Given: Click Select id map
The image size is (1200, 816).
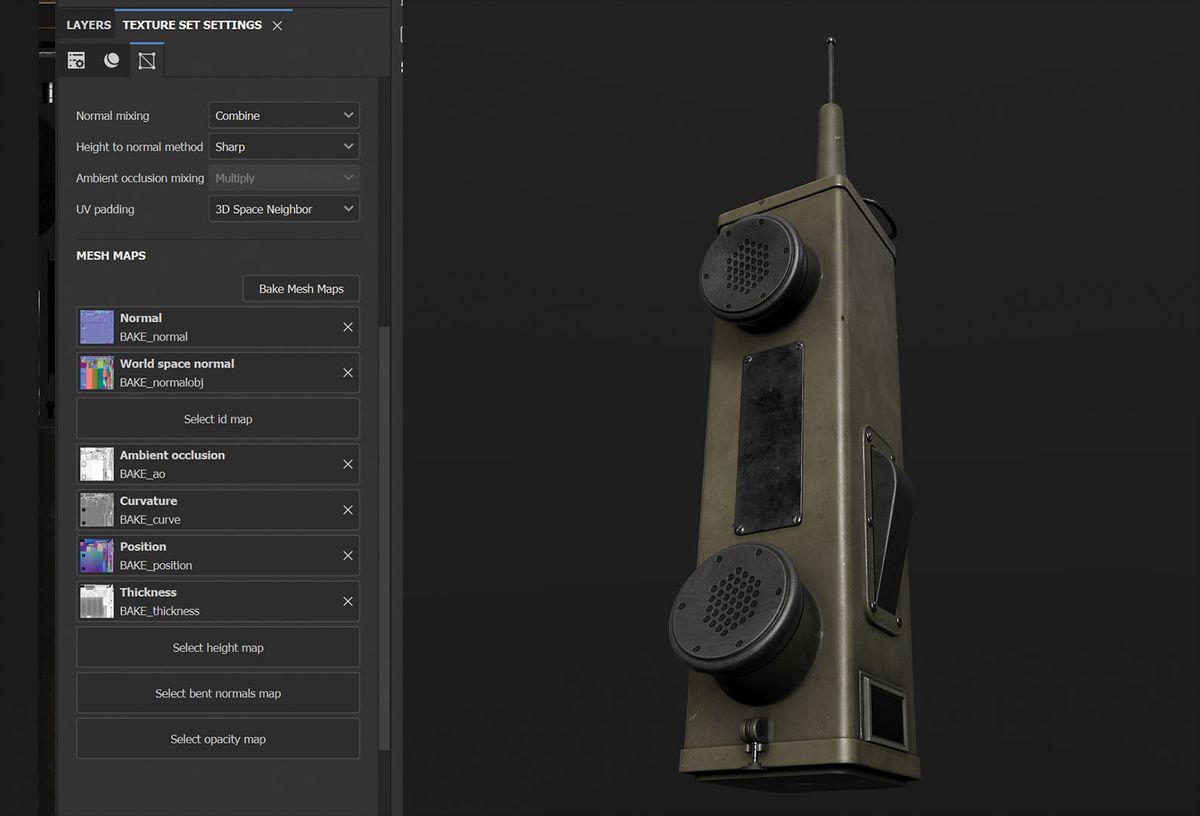Looking at the screenshot, I should coord(217,418).
